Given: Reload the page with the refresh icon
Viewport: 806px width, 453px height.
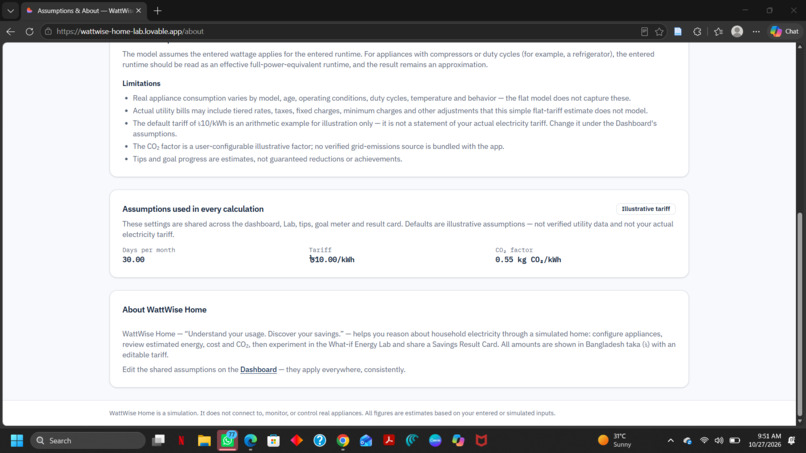Looking at the screenshot, I should click(29, 31).
